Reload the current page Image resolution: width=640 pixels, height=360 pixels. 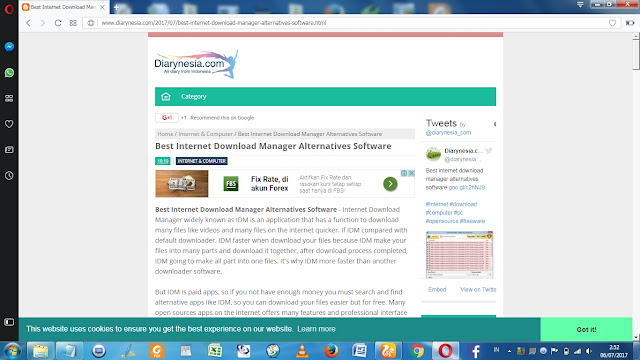pos(58,23)
